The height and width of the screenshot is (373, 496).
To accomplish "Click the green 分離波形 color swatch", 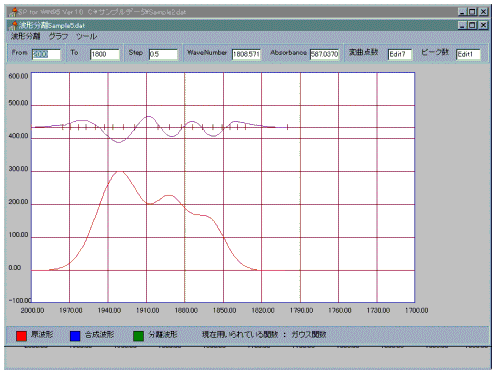I will 138,336.
